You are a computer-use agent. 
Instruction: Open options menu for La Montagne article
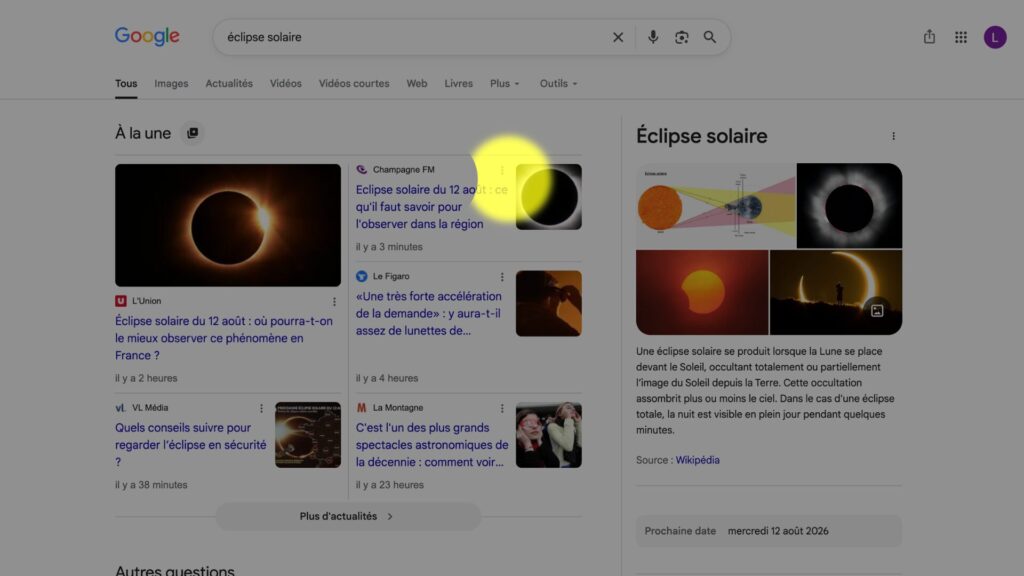502,408
